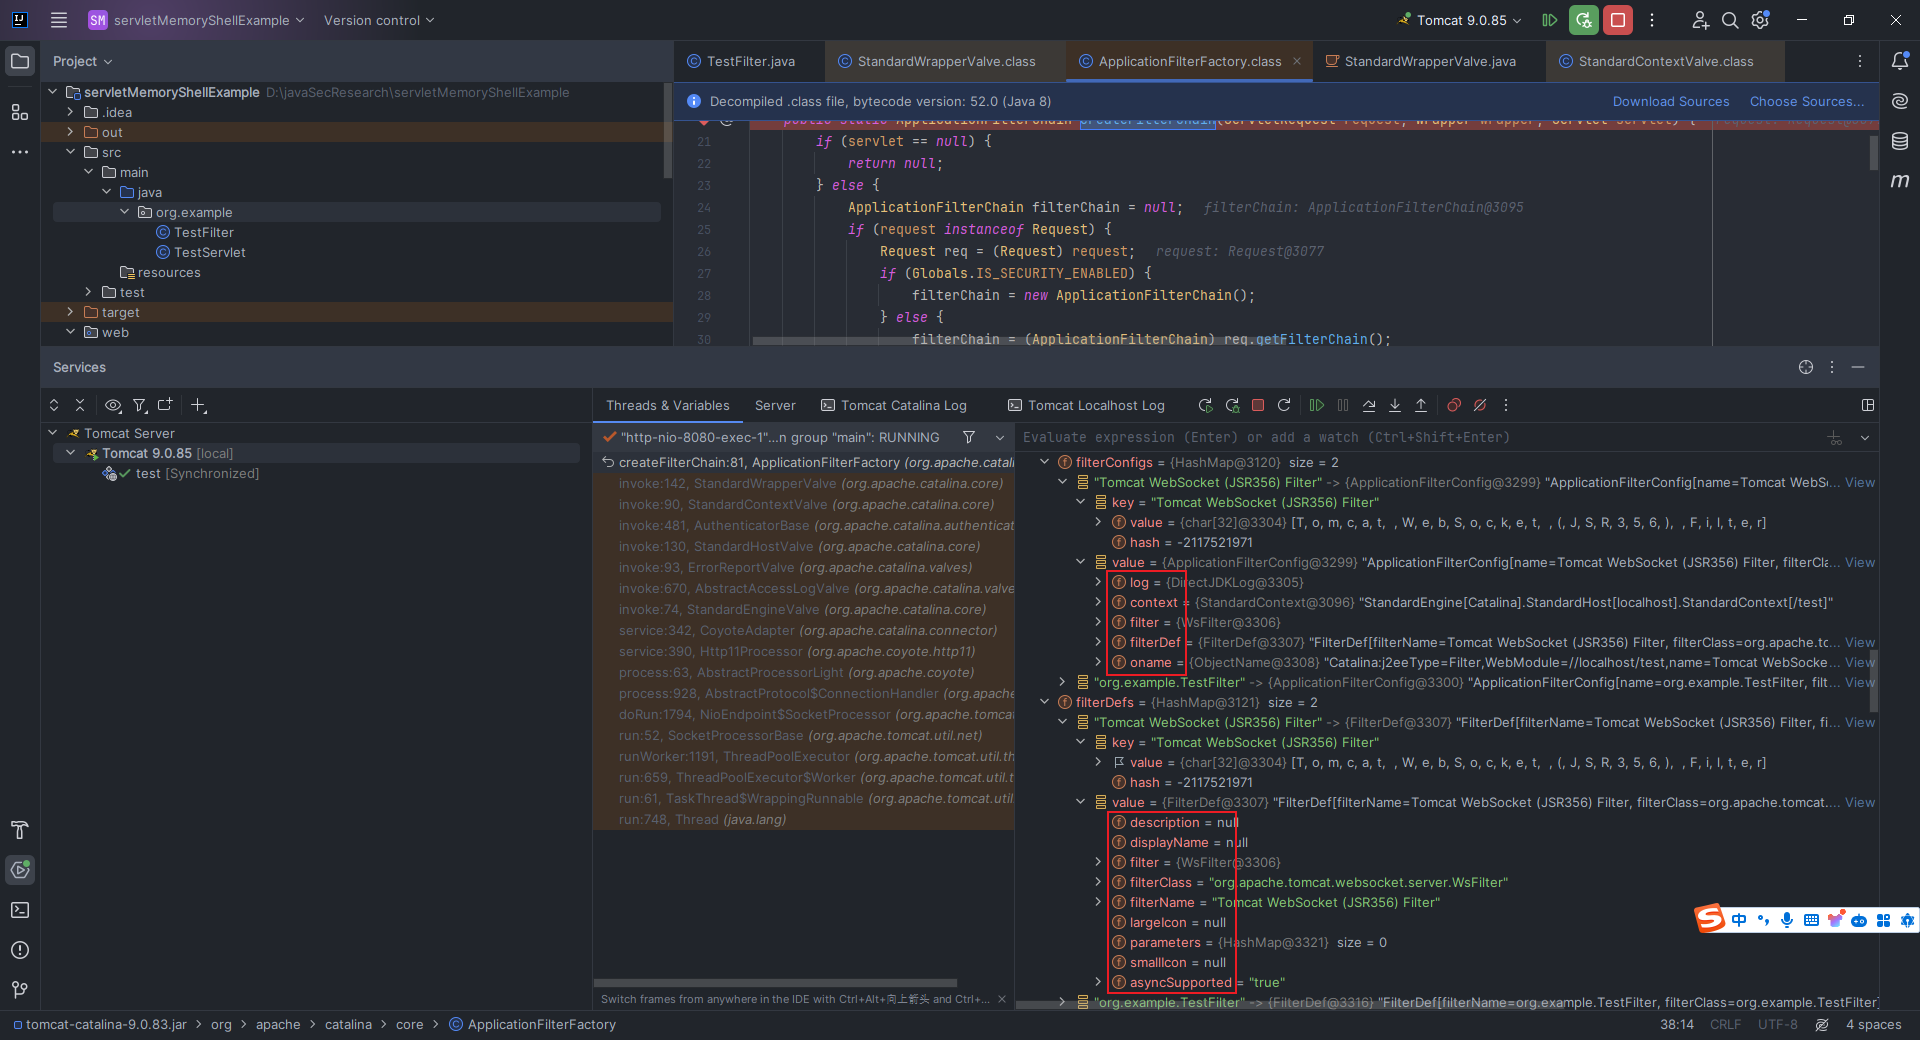Viewport: 1920px width, 1040px height.
Task: Click Step Into in debug toolbar
Action: point(1395,405)
